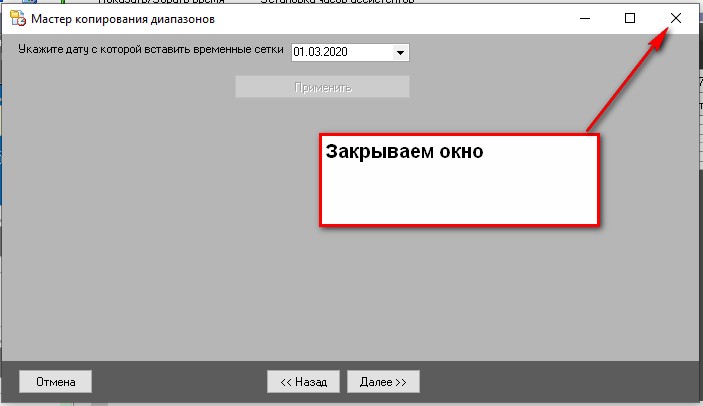Proceed with the Далее >> button
This screenshot has width=703, height=406.
[383, 381]
